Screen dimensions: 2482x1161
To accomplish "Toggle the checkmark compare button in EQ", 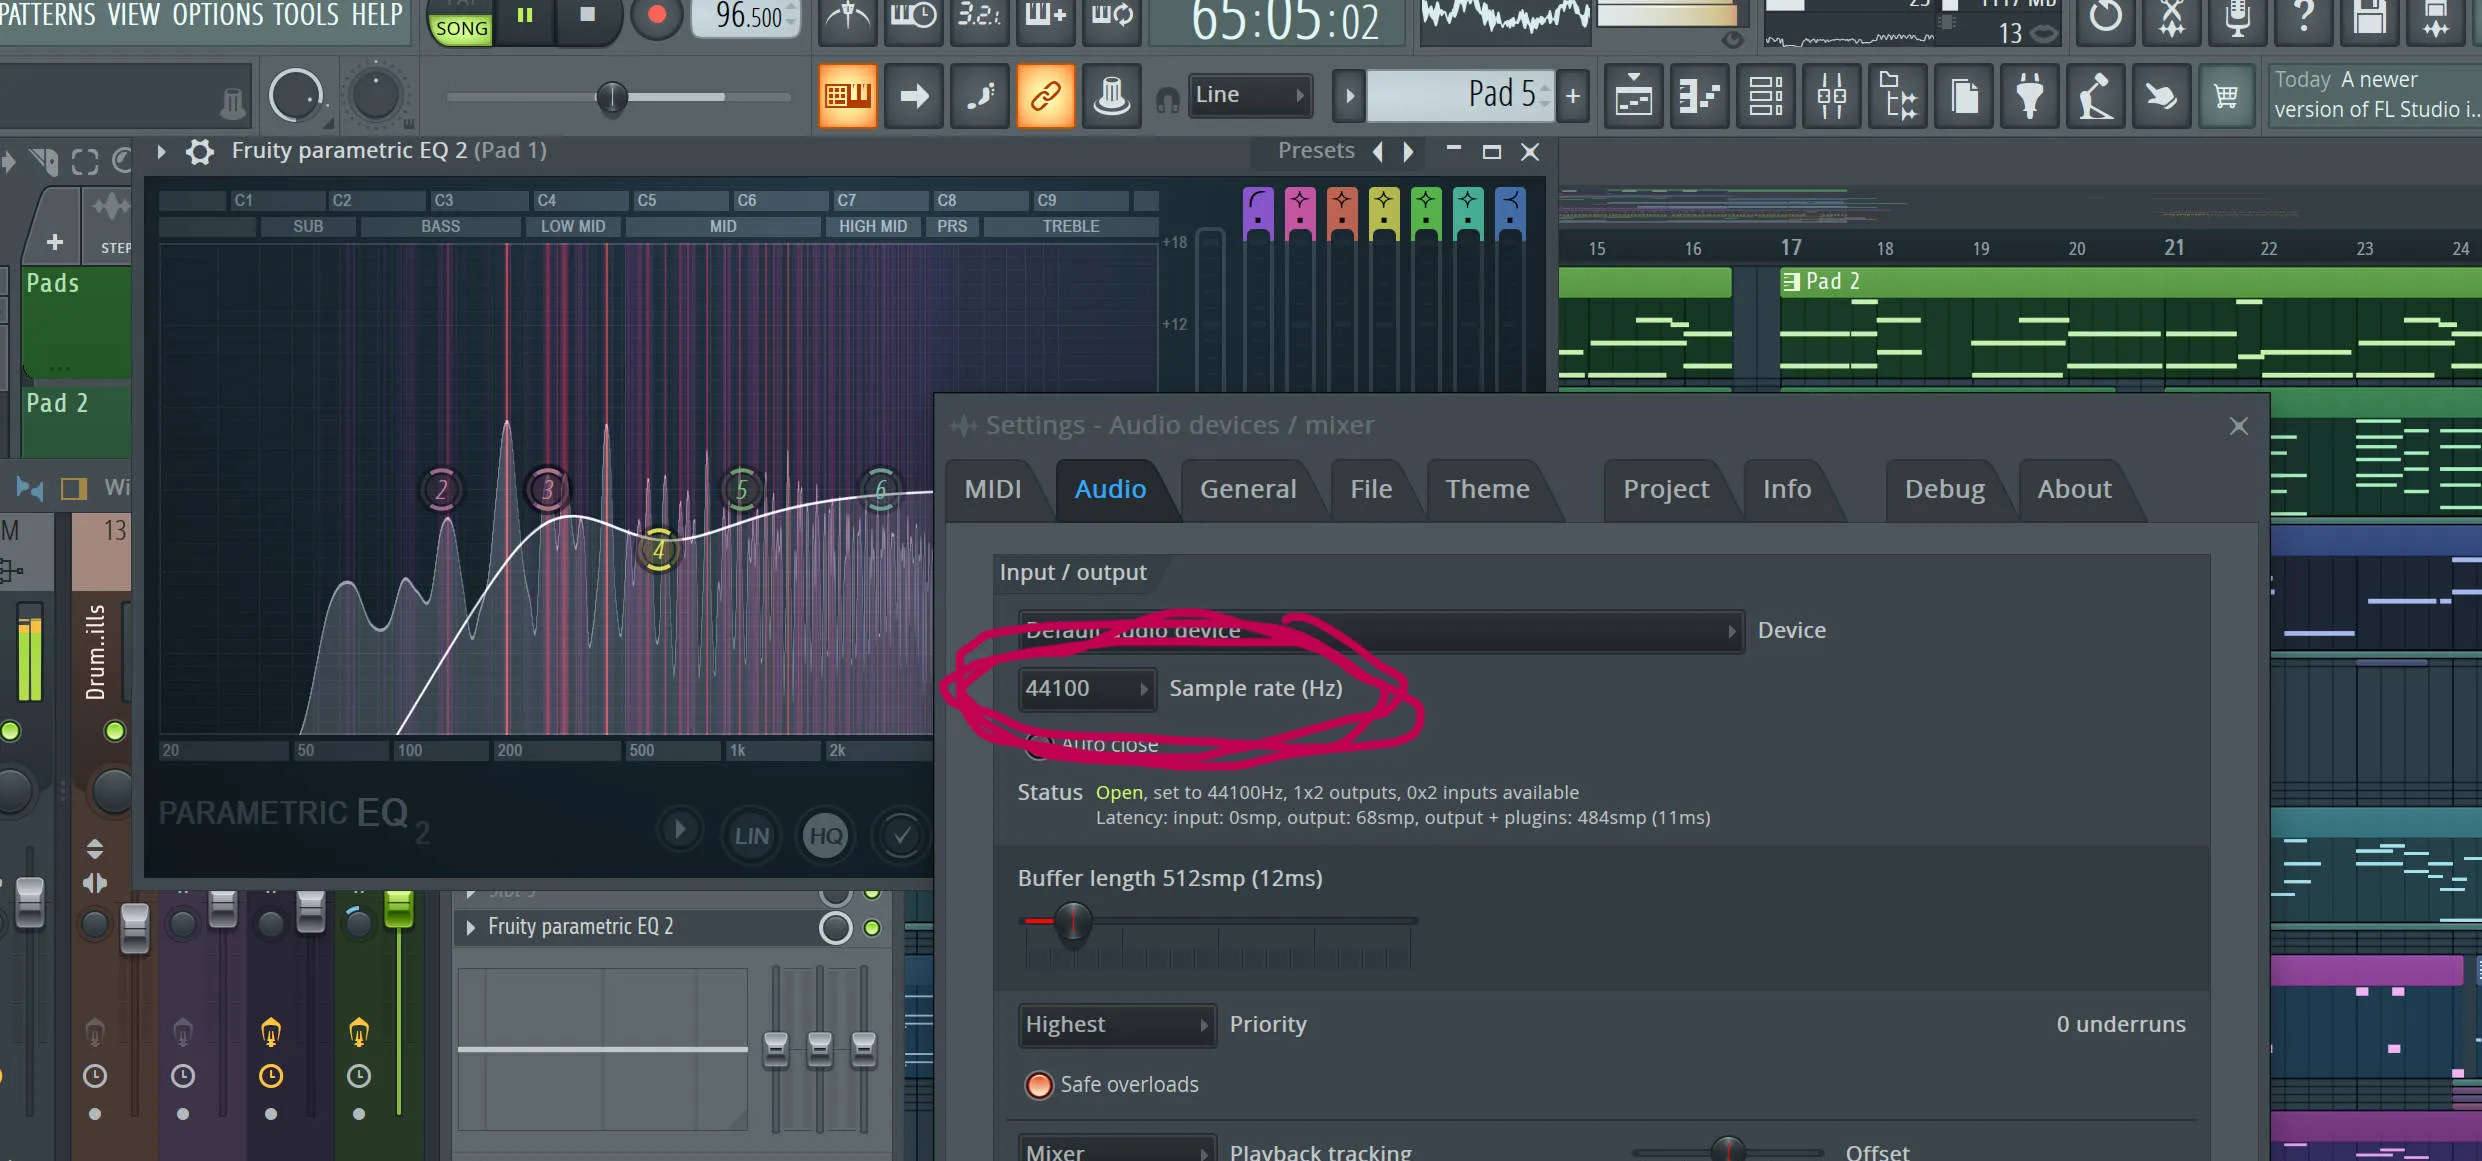I will [901, 835].
